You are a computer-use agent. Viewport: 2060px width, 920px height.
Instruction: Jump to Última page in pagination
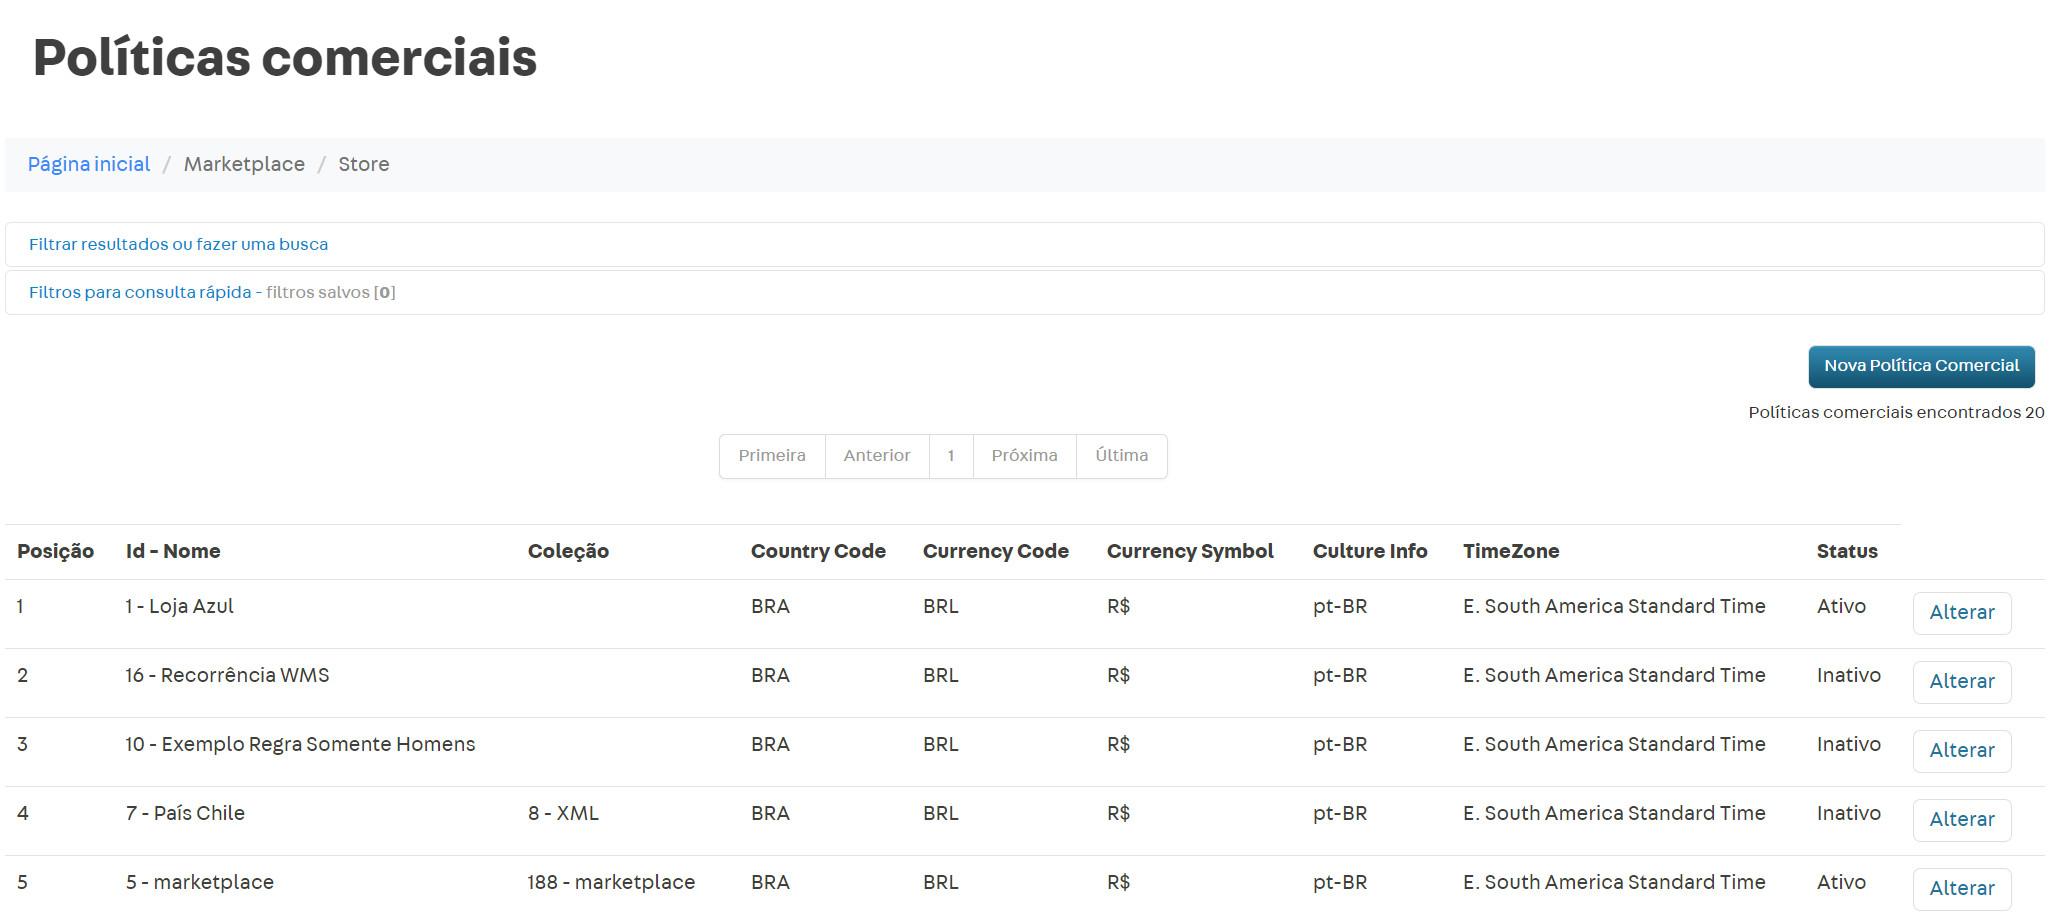point(1121,456)
